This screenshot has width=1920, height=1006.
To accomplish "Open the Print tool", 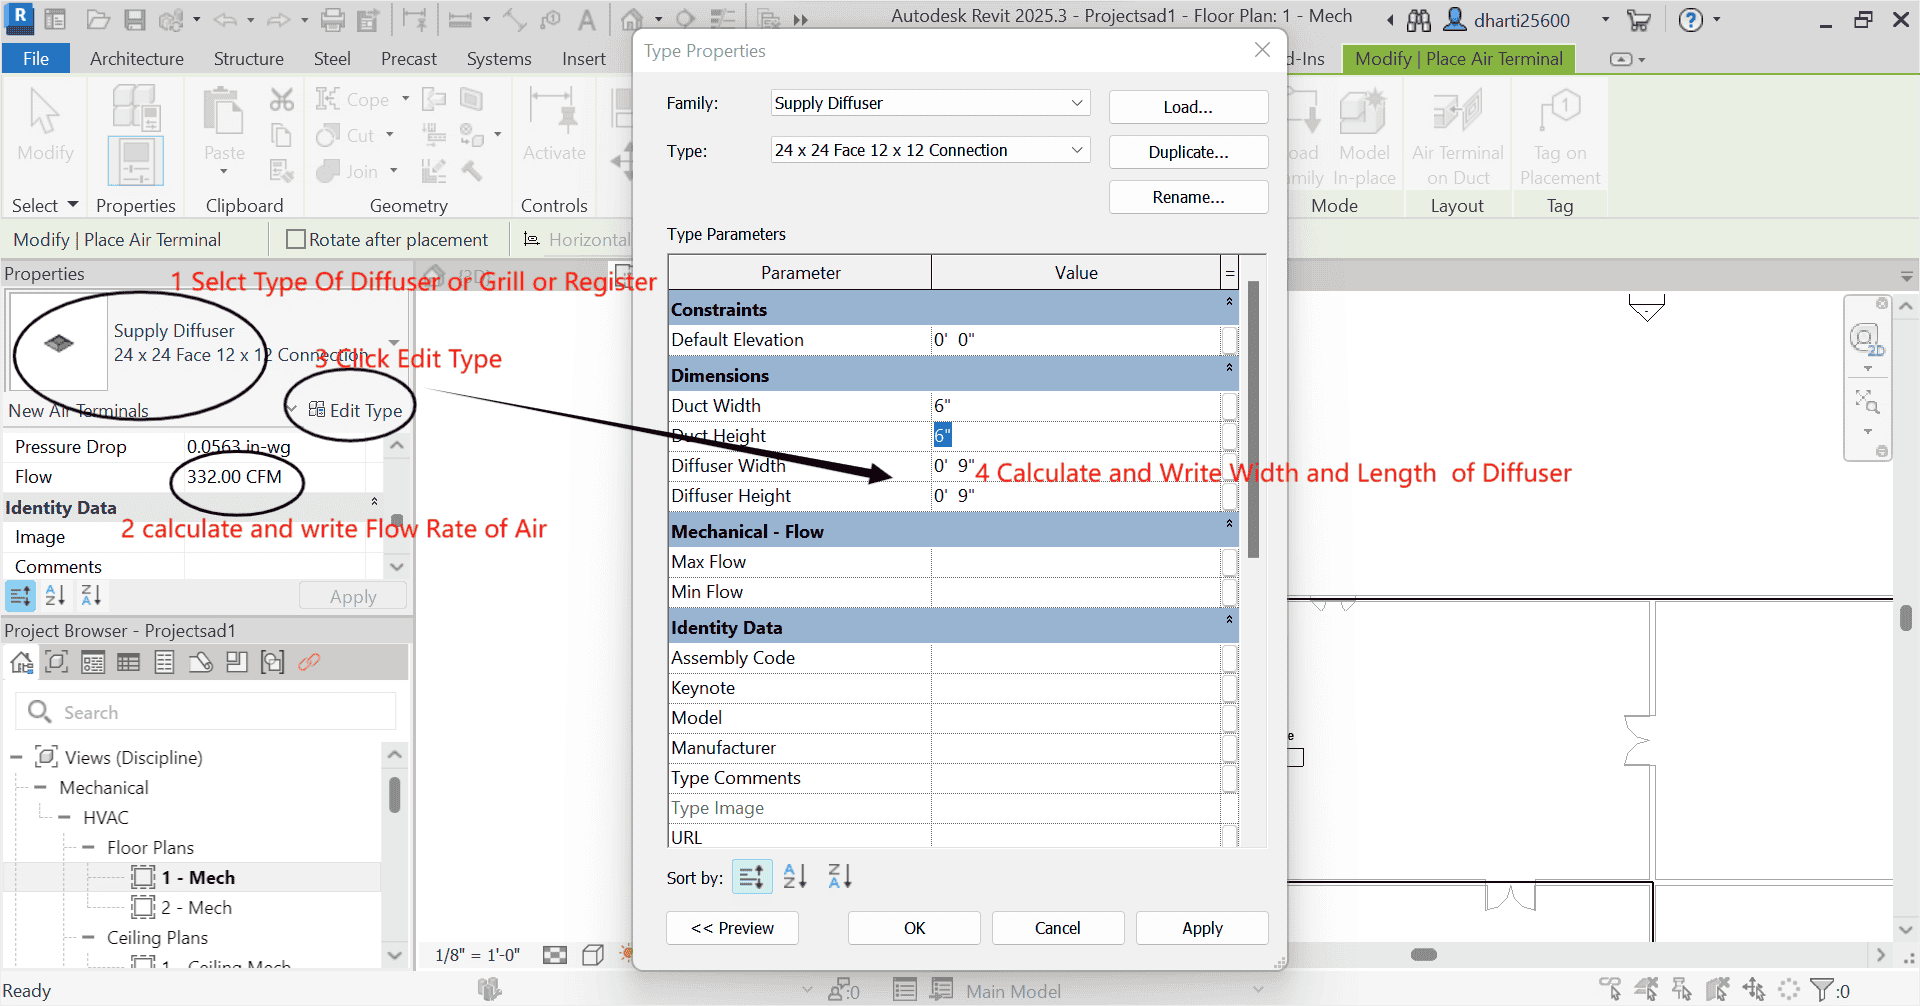I will 331,19.
